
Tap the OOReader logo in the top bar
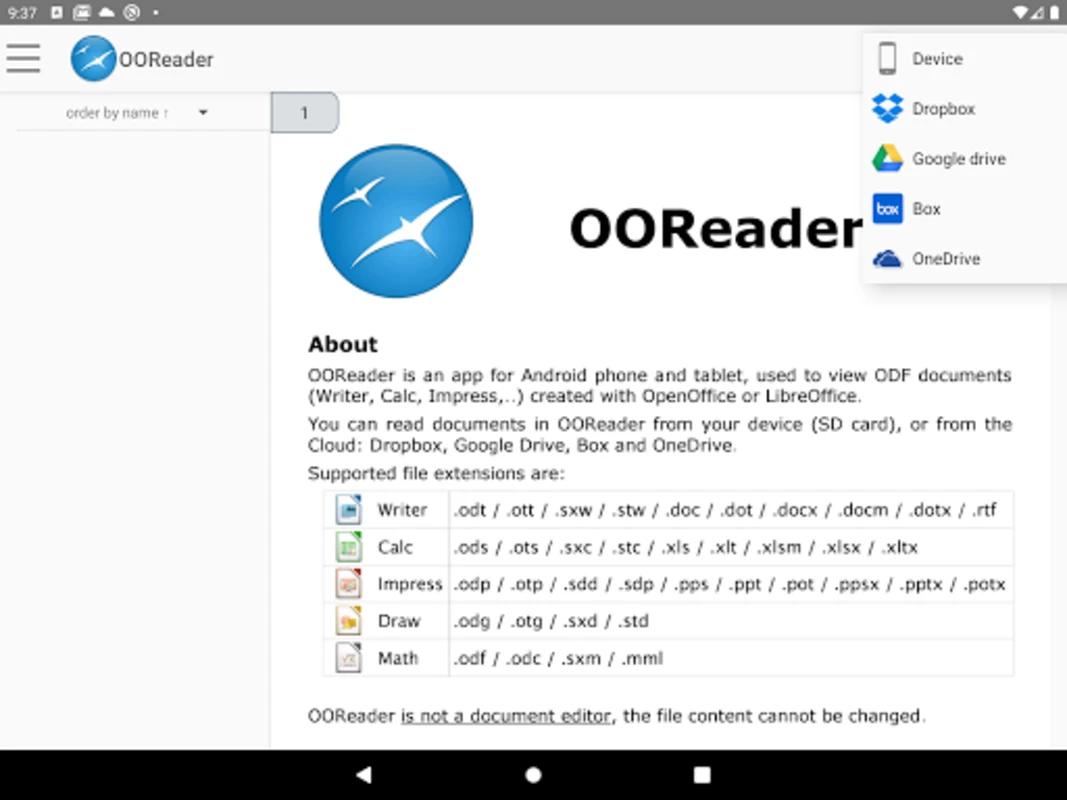(93, 59)
